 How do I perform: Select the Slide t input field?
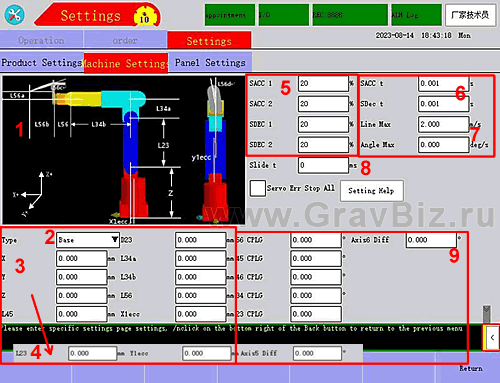[x=323, y=165]
